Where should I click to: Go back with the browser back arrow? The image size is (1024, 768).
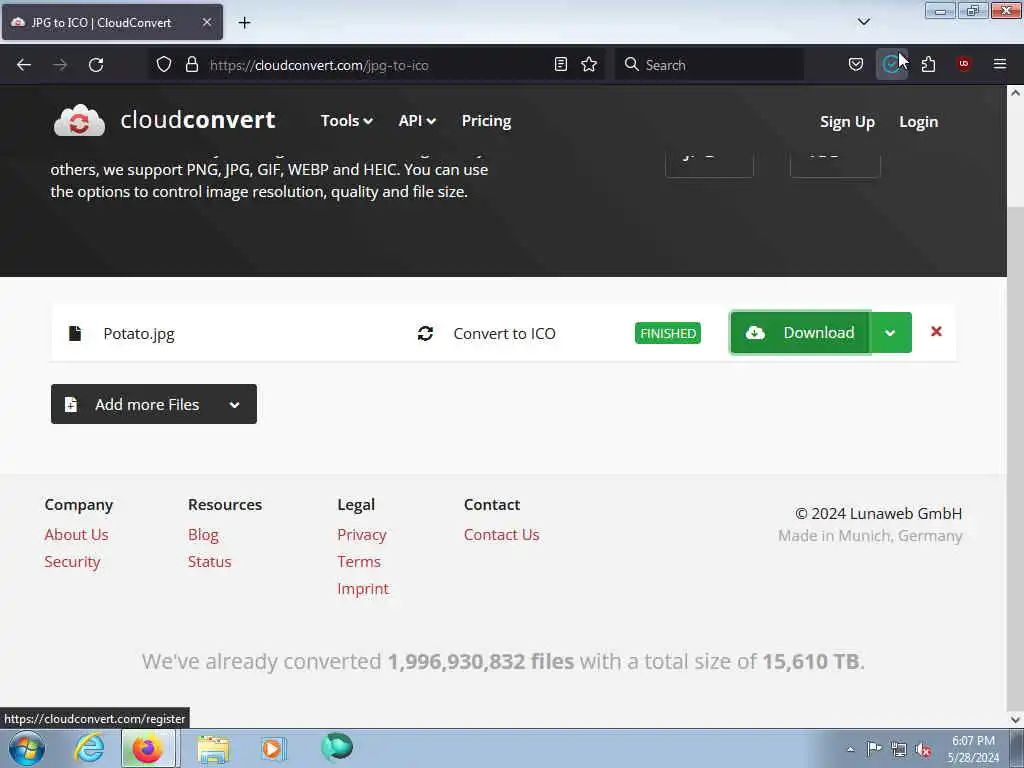pos(24,65)
